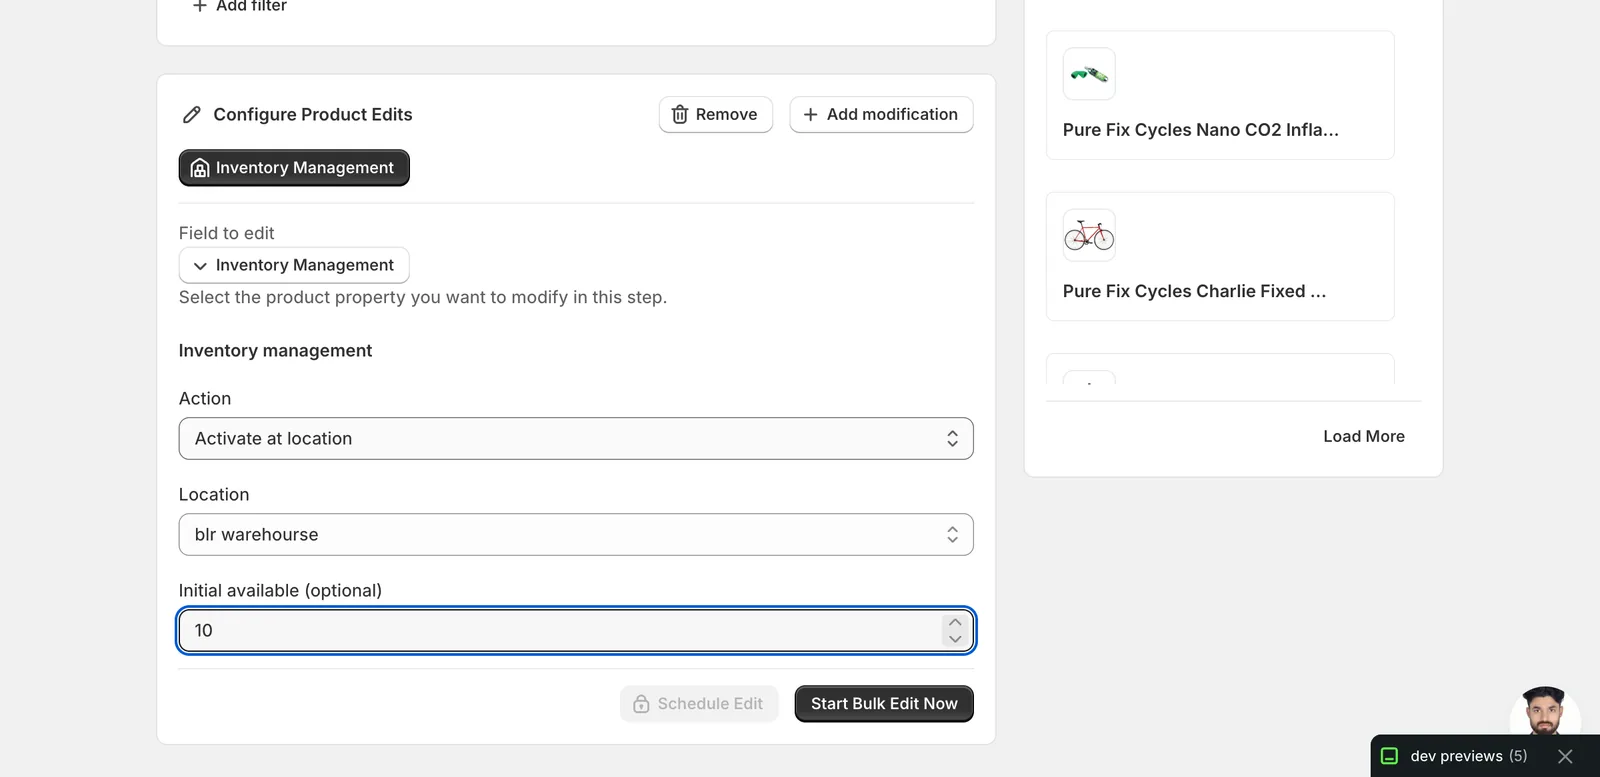1600x777 pixels.
Task: Click the Configure Product Edits heading
Action: (x=313, y=115)
